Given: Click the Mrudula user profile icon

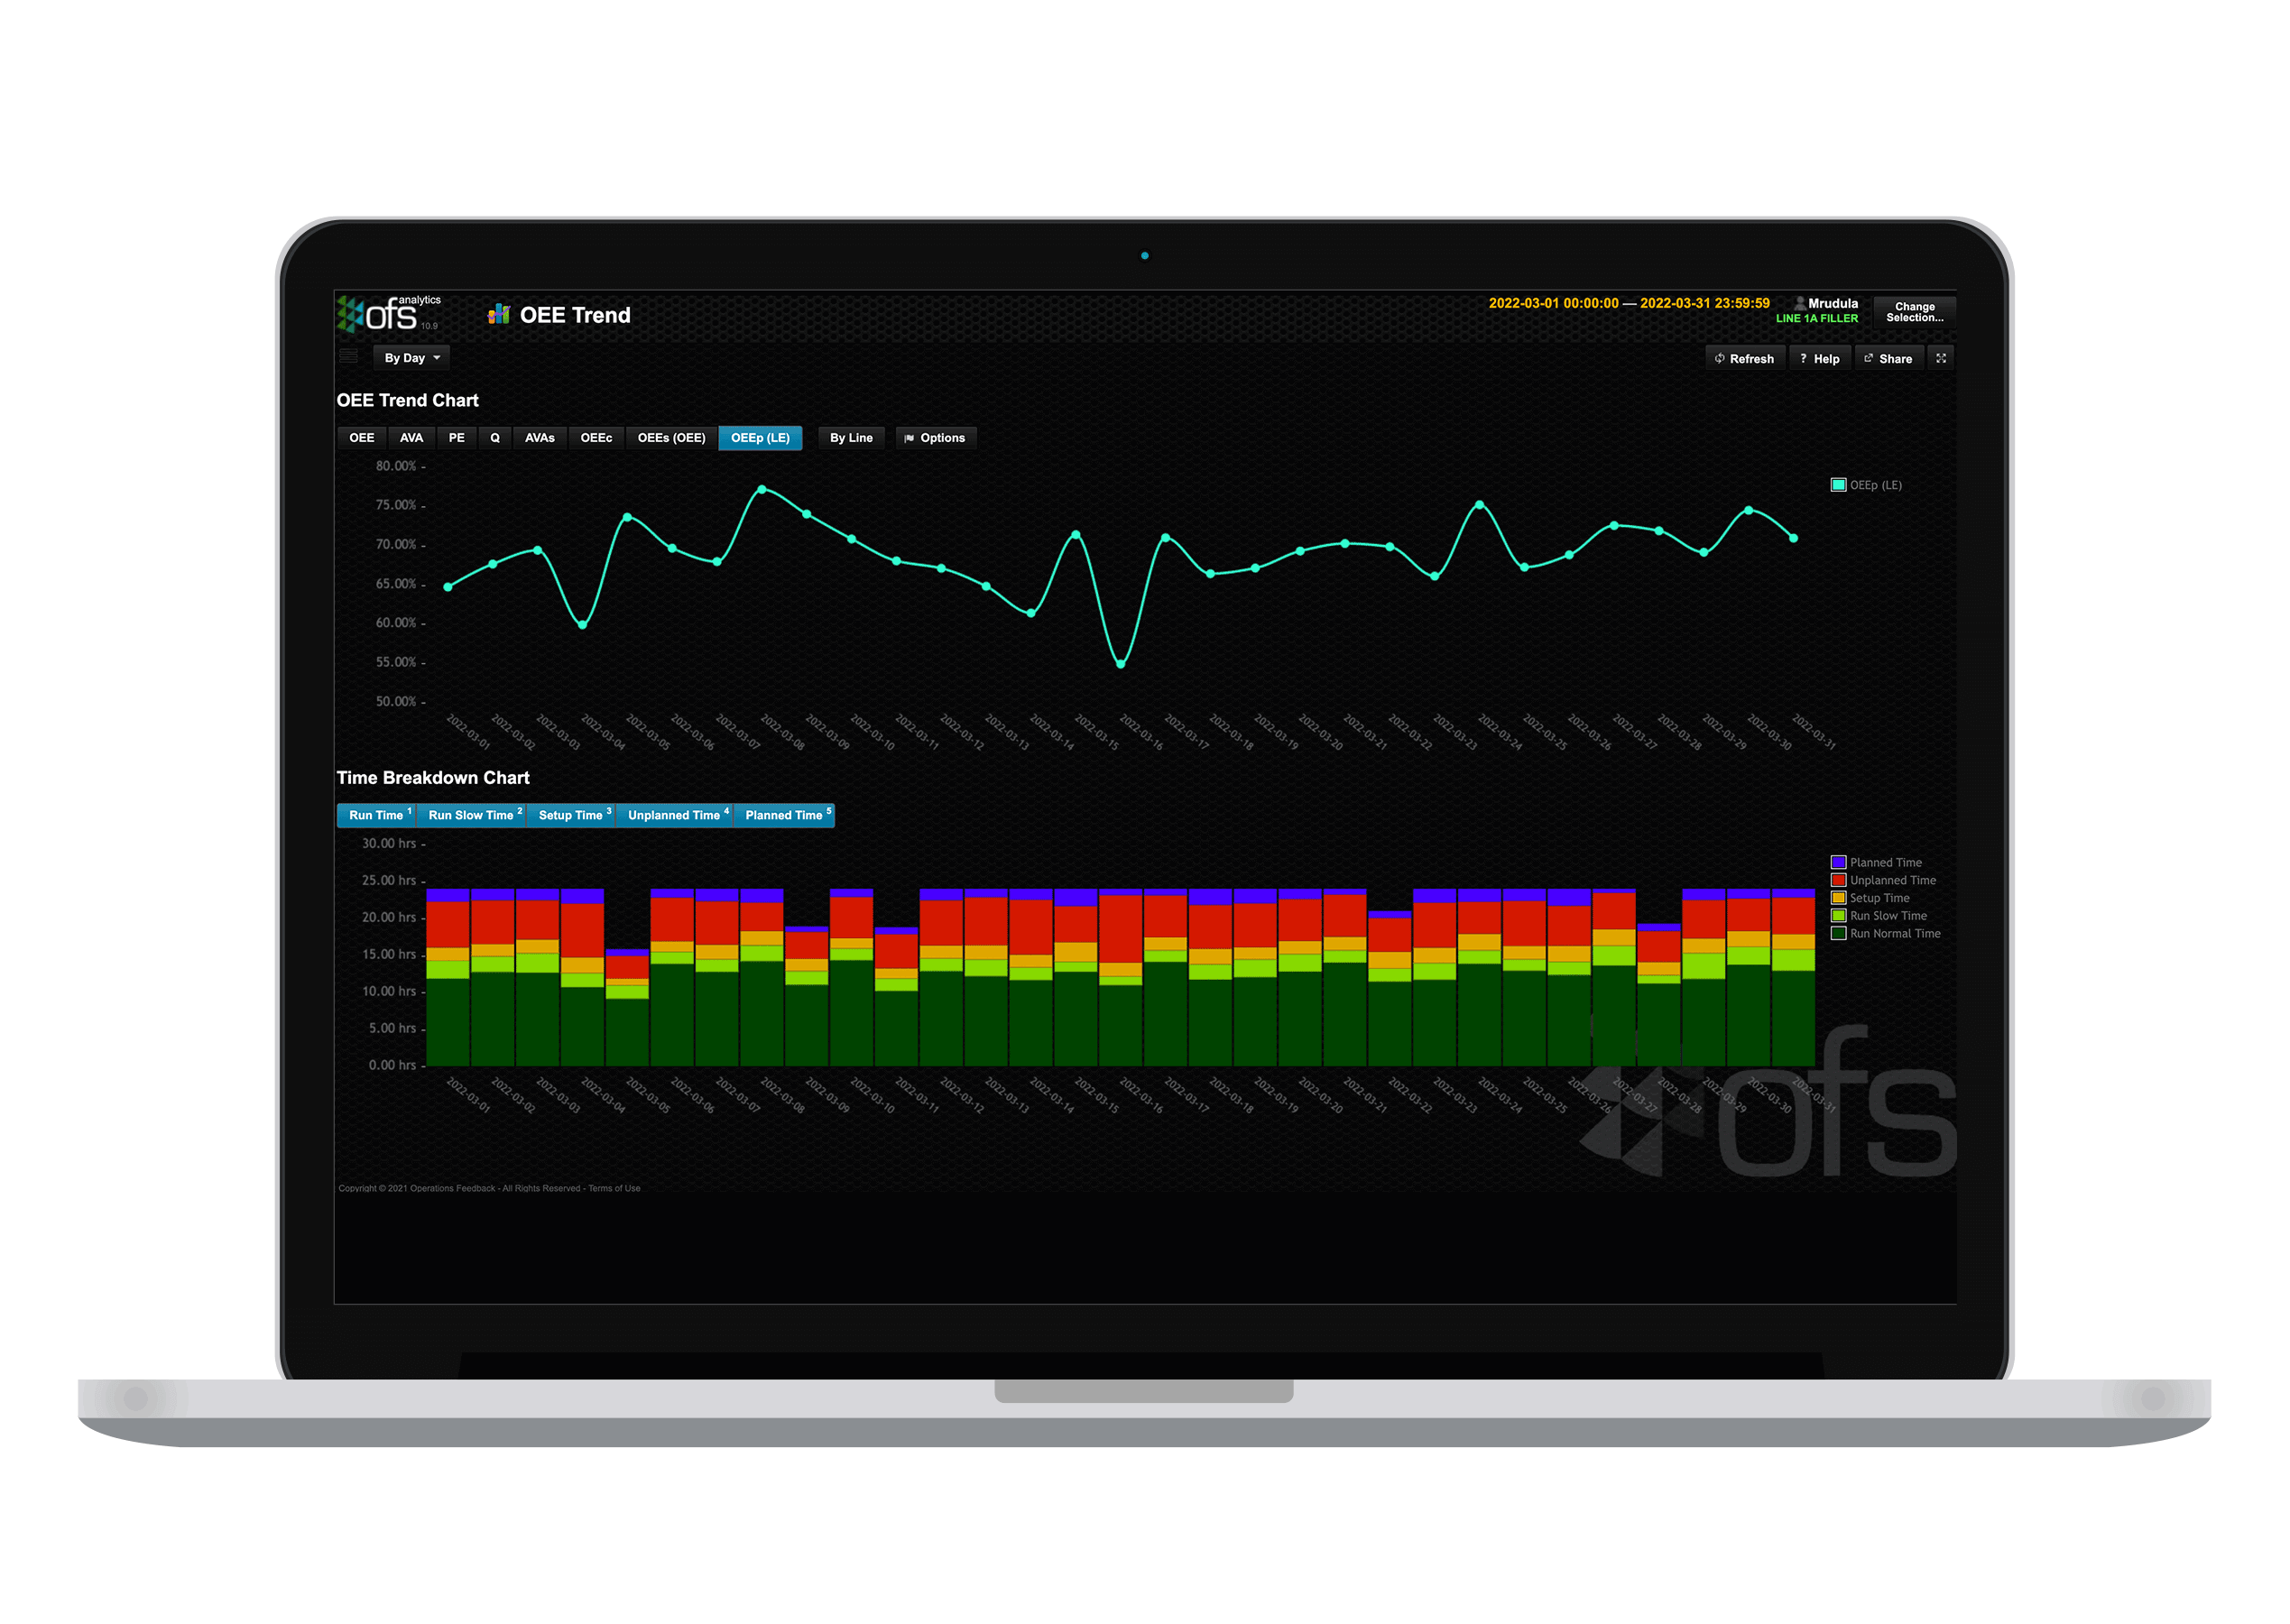Looking at the screenshot, I should pos(1802,303).
